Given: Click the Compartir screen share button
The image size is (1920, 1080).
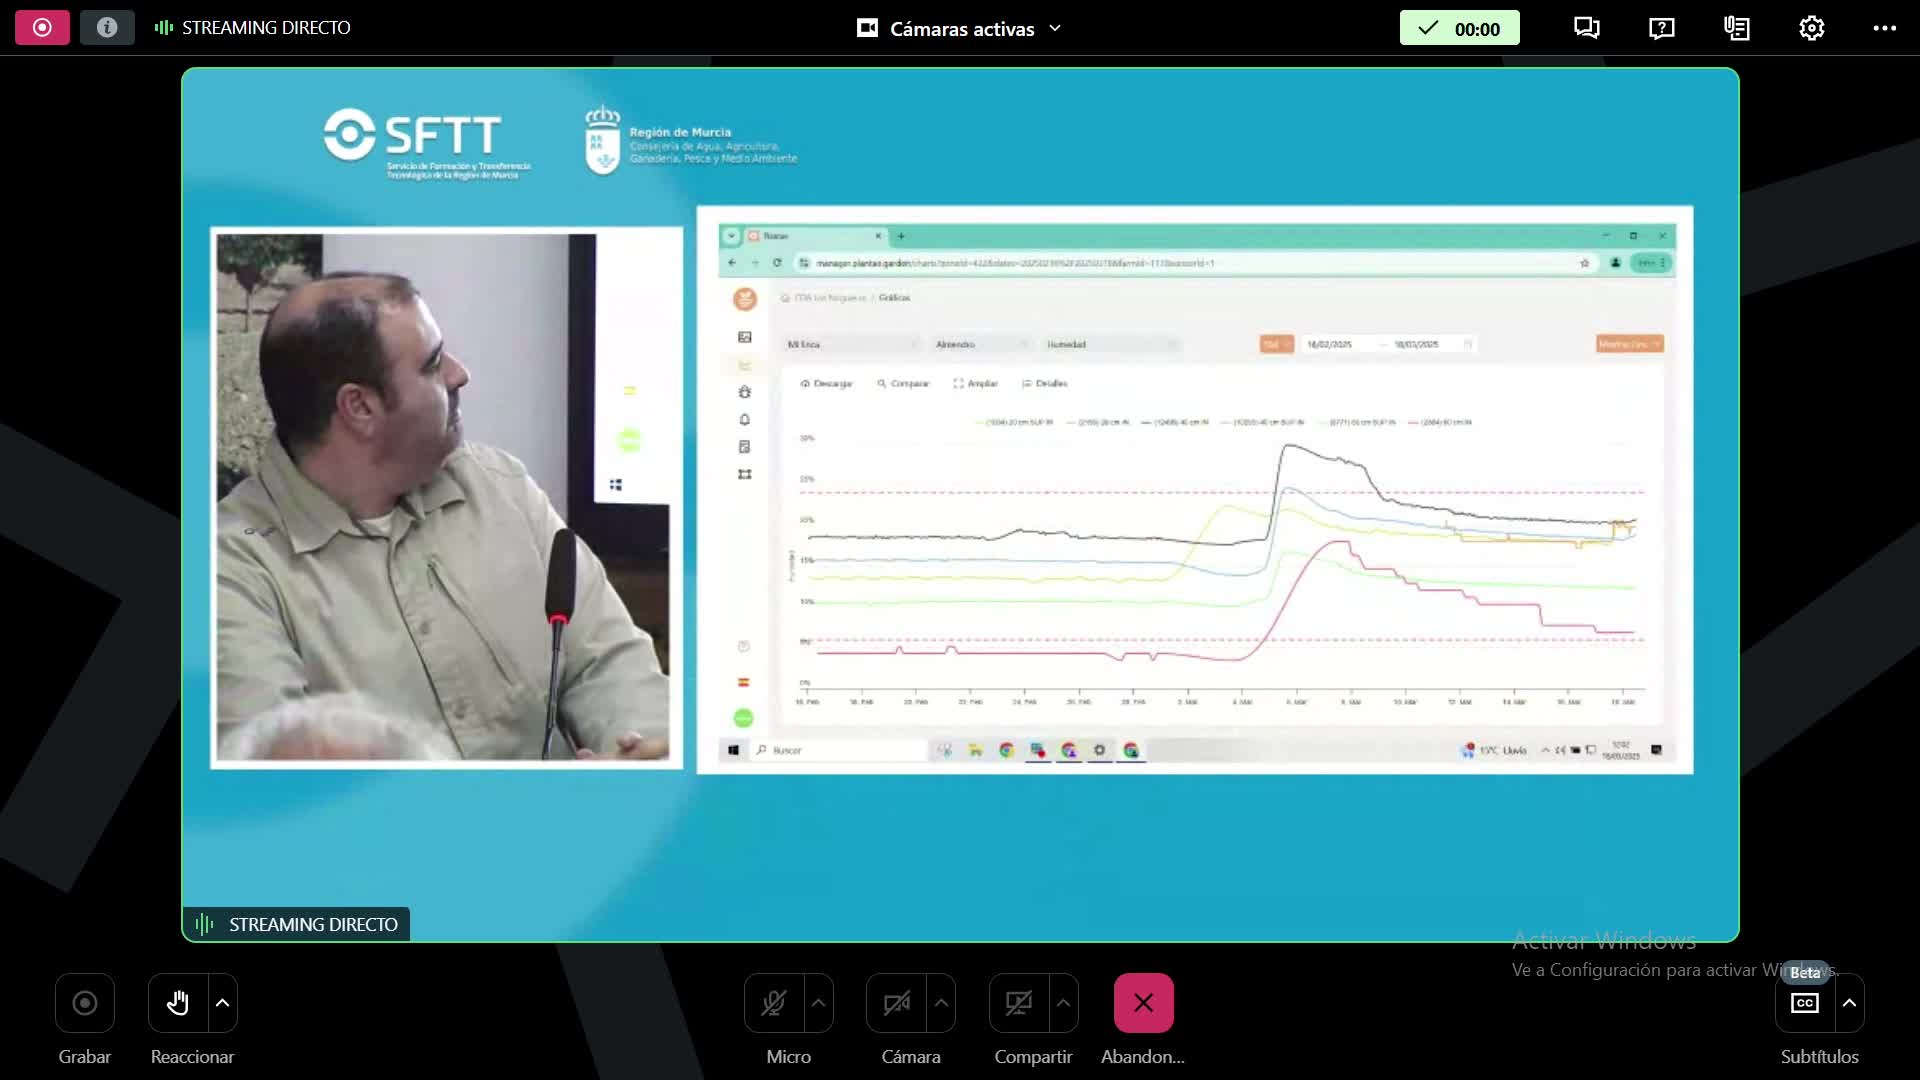Looking at the screenshot, I should [1019, 1003].
